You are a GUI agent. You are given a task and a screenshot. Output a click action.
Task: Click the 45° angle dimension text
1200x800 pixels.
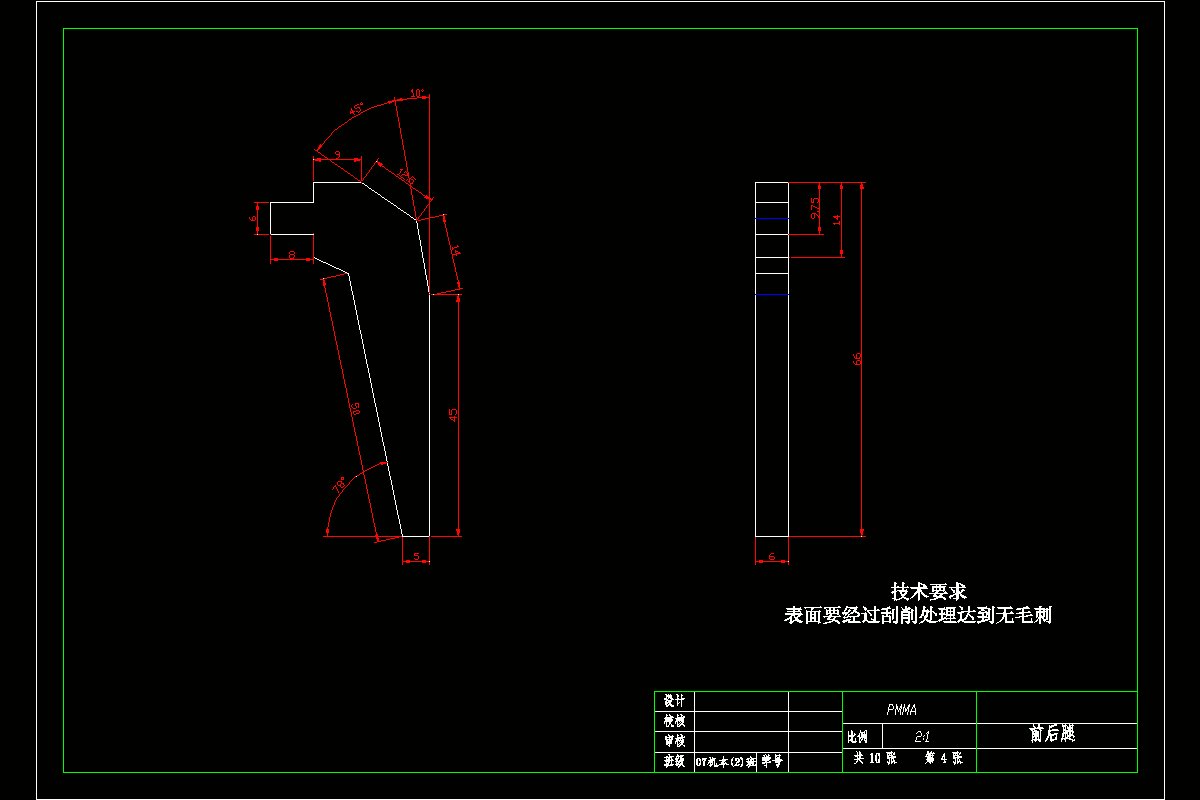pyautogui.click(x=357, y=109)
